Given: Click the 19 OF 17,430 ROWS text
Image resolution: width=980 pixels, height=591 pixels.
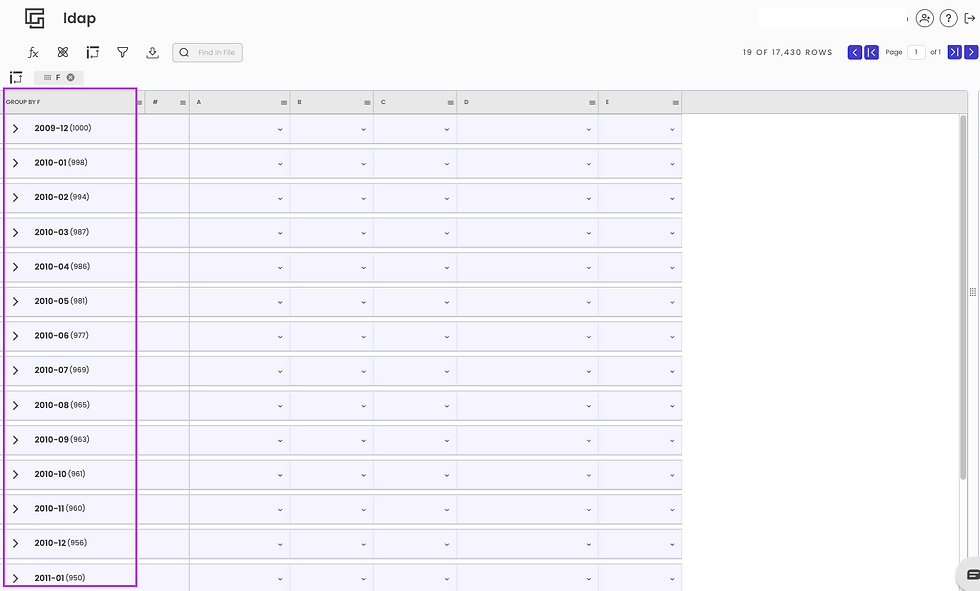Looking at the screenshot, I should tap(788, 52).
